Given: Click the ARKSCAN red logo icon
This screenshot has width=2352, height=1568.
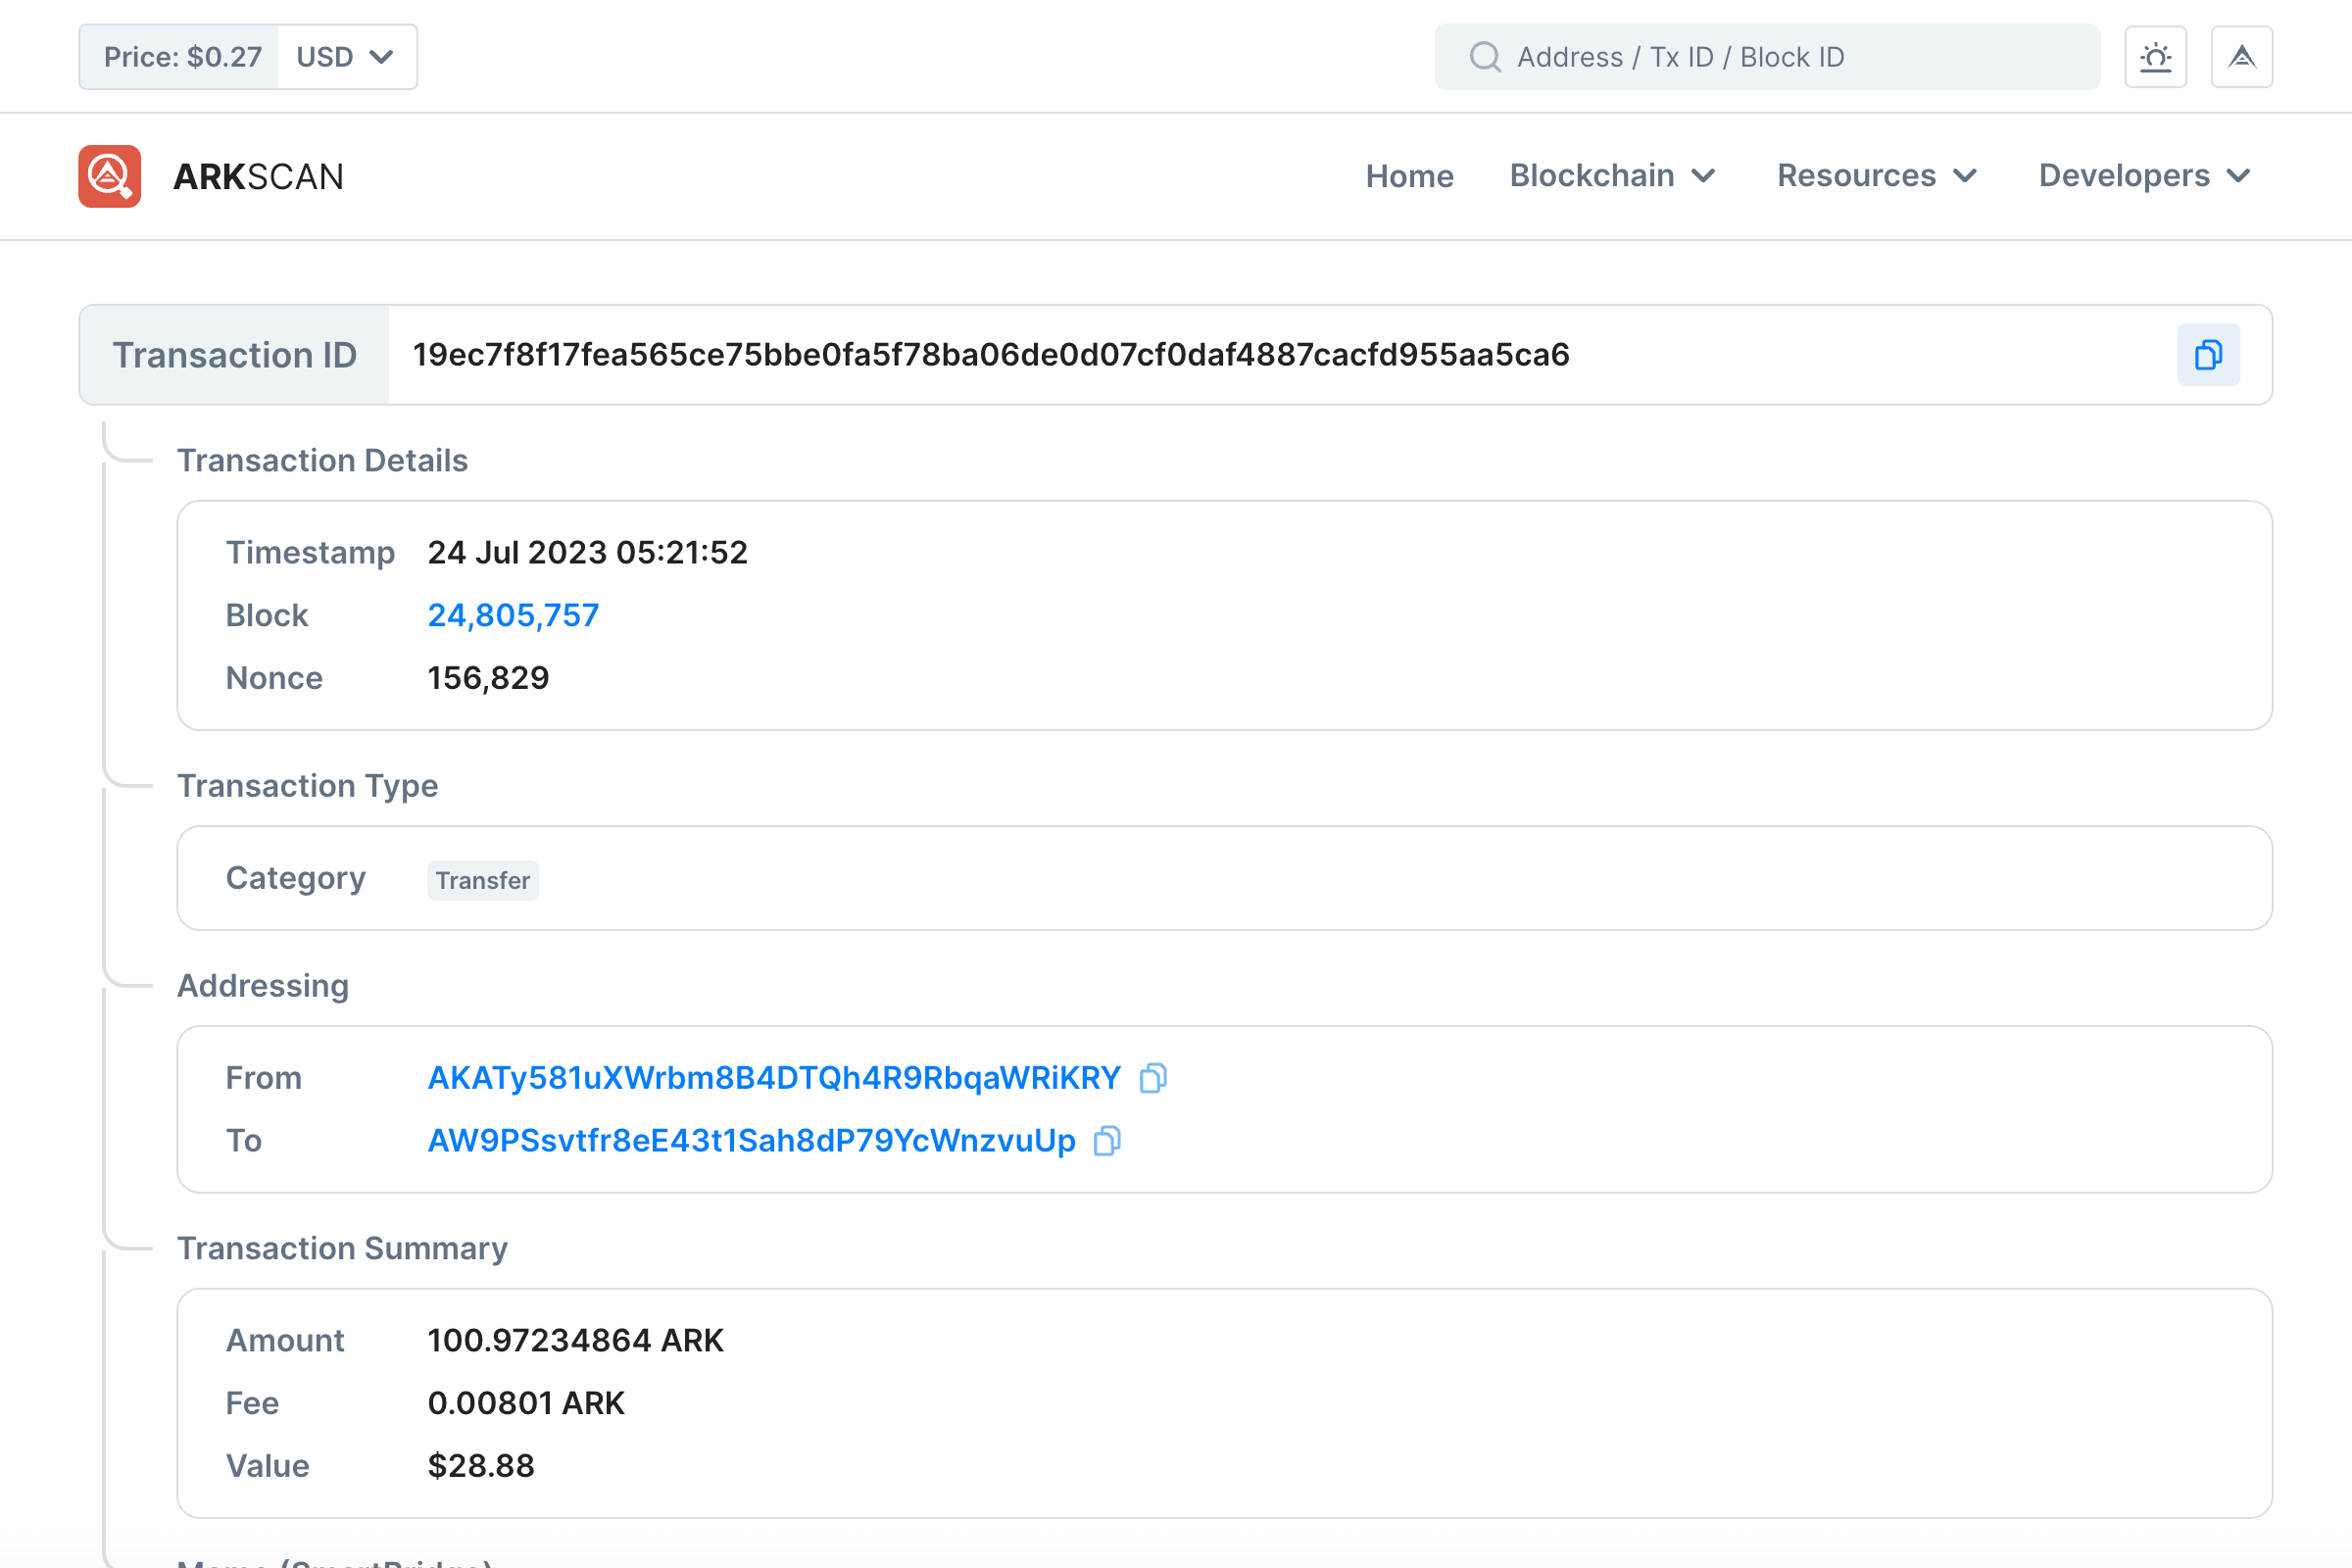Looking at the screenshot, I should [110, 176].
